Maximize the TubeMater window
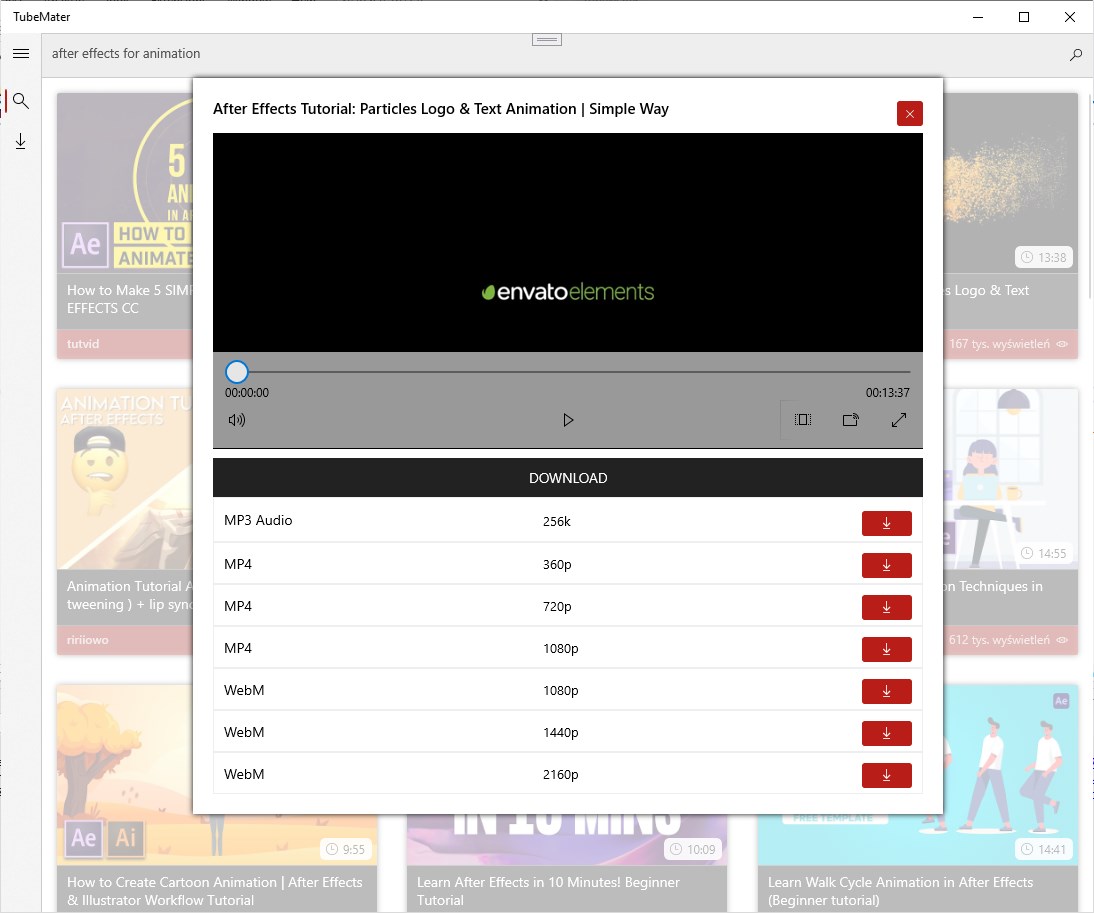The height and width of the screenshot is (913, 1094). [x=1024, y=17]
